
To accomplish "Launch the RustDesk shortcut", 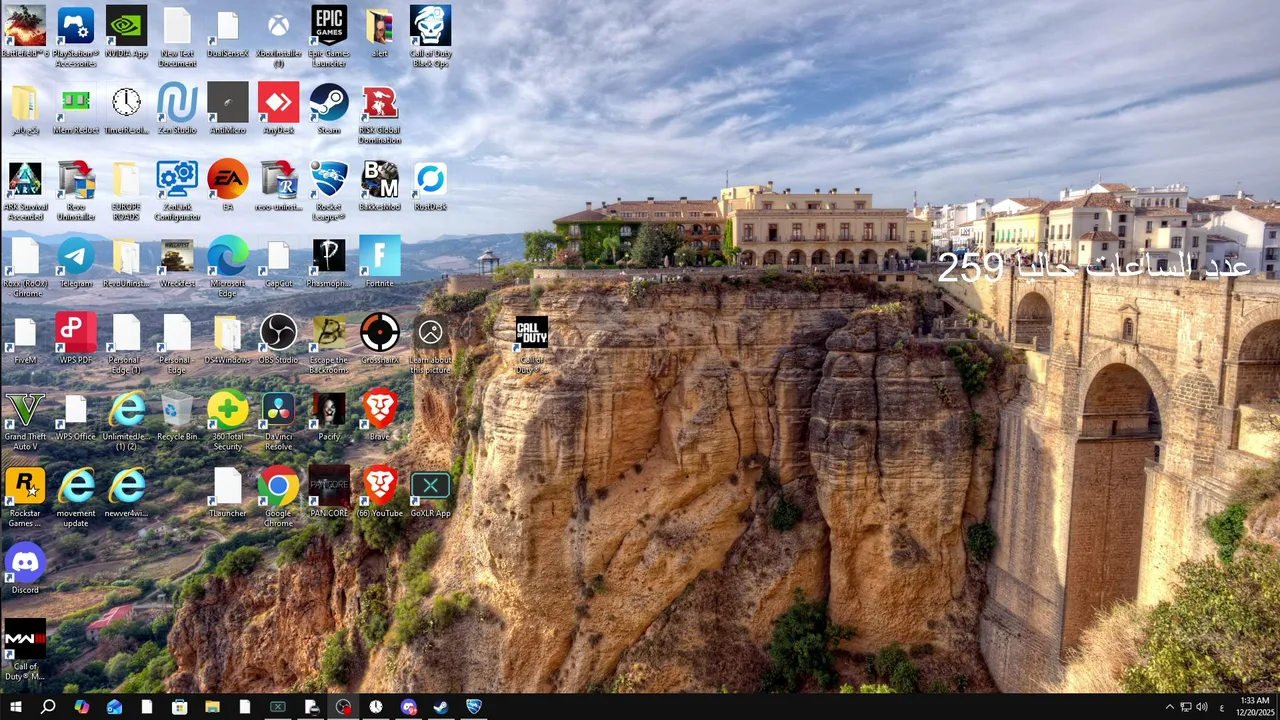I will (x=430, y=186).
